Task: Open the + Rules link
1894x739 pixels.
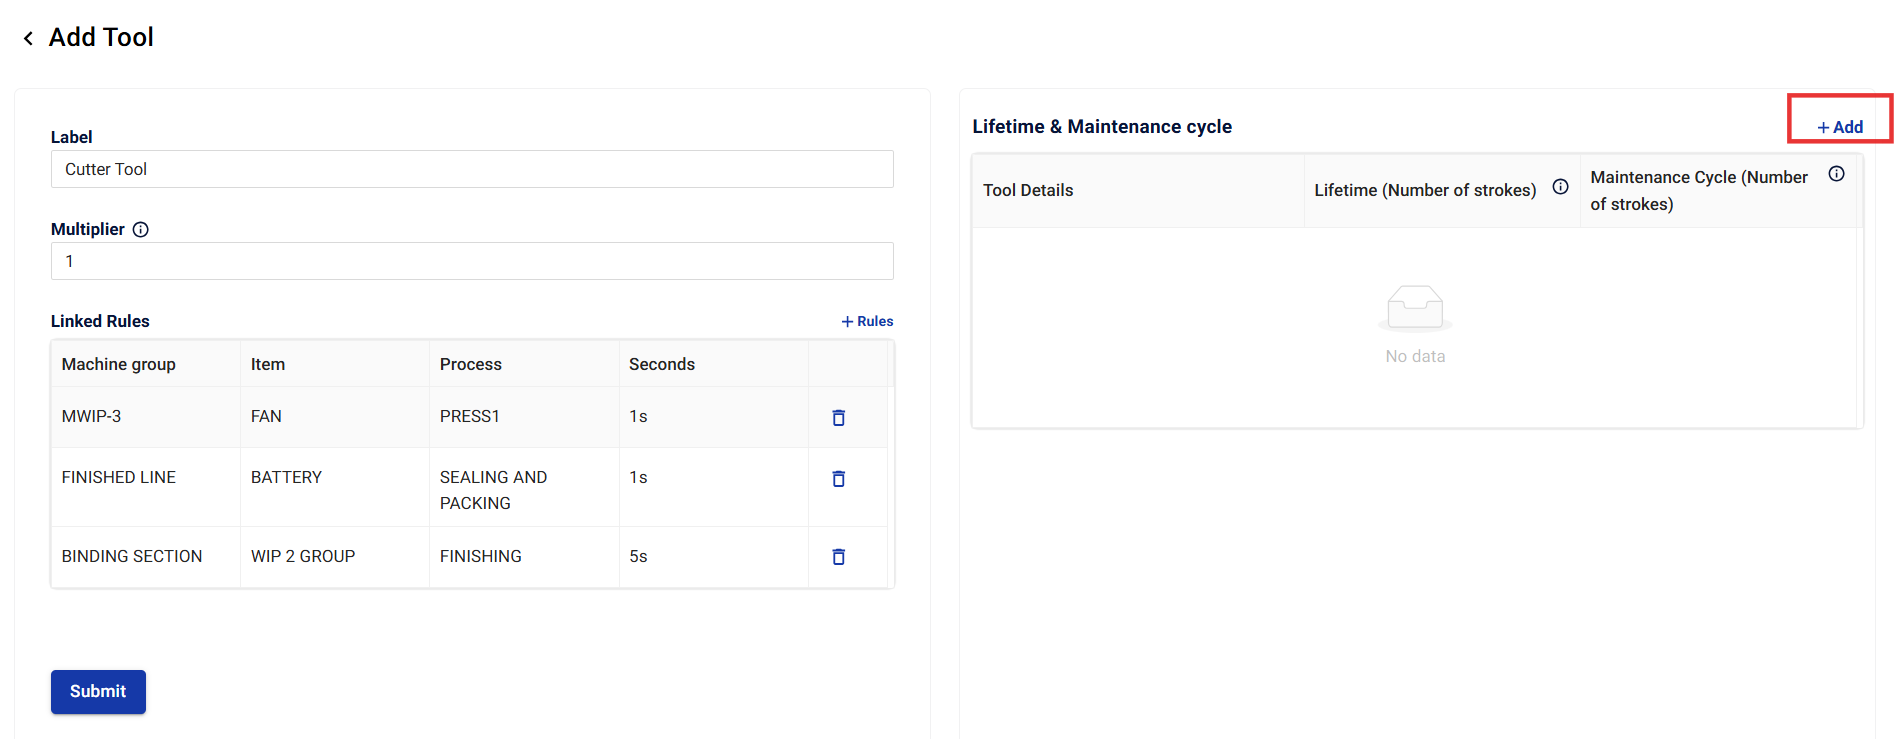Action: point(867,321)
